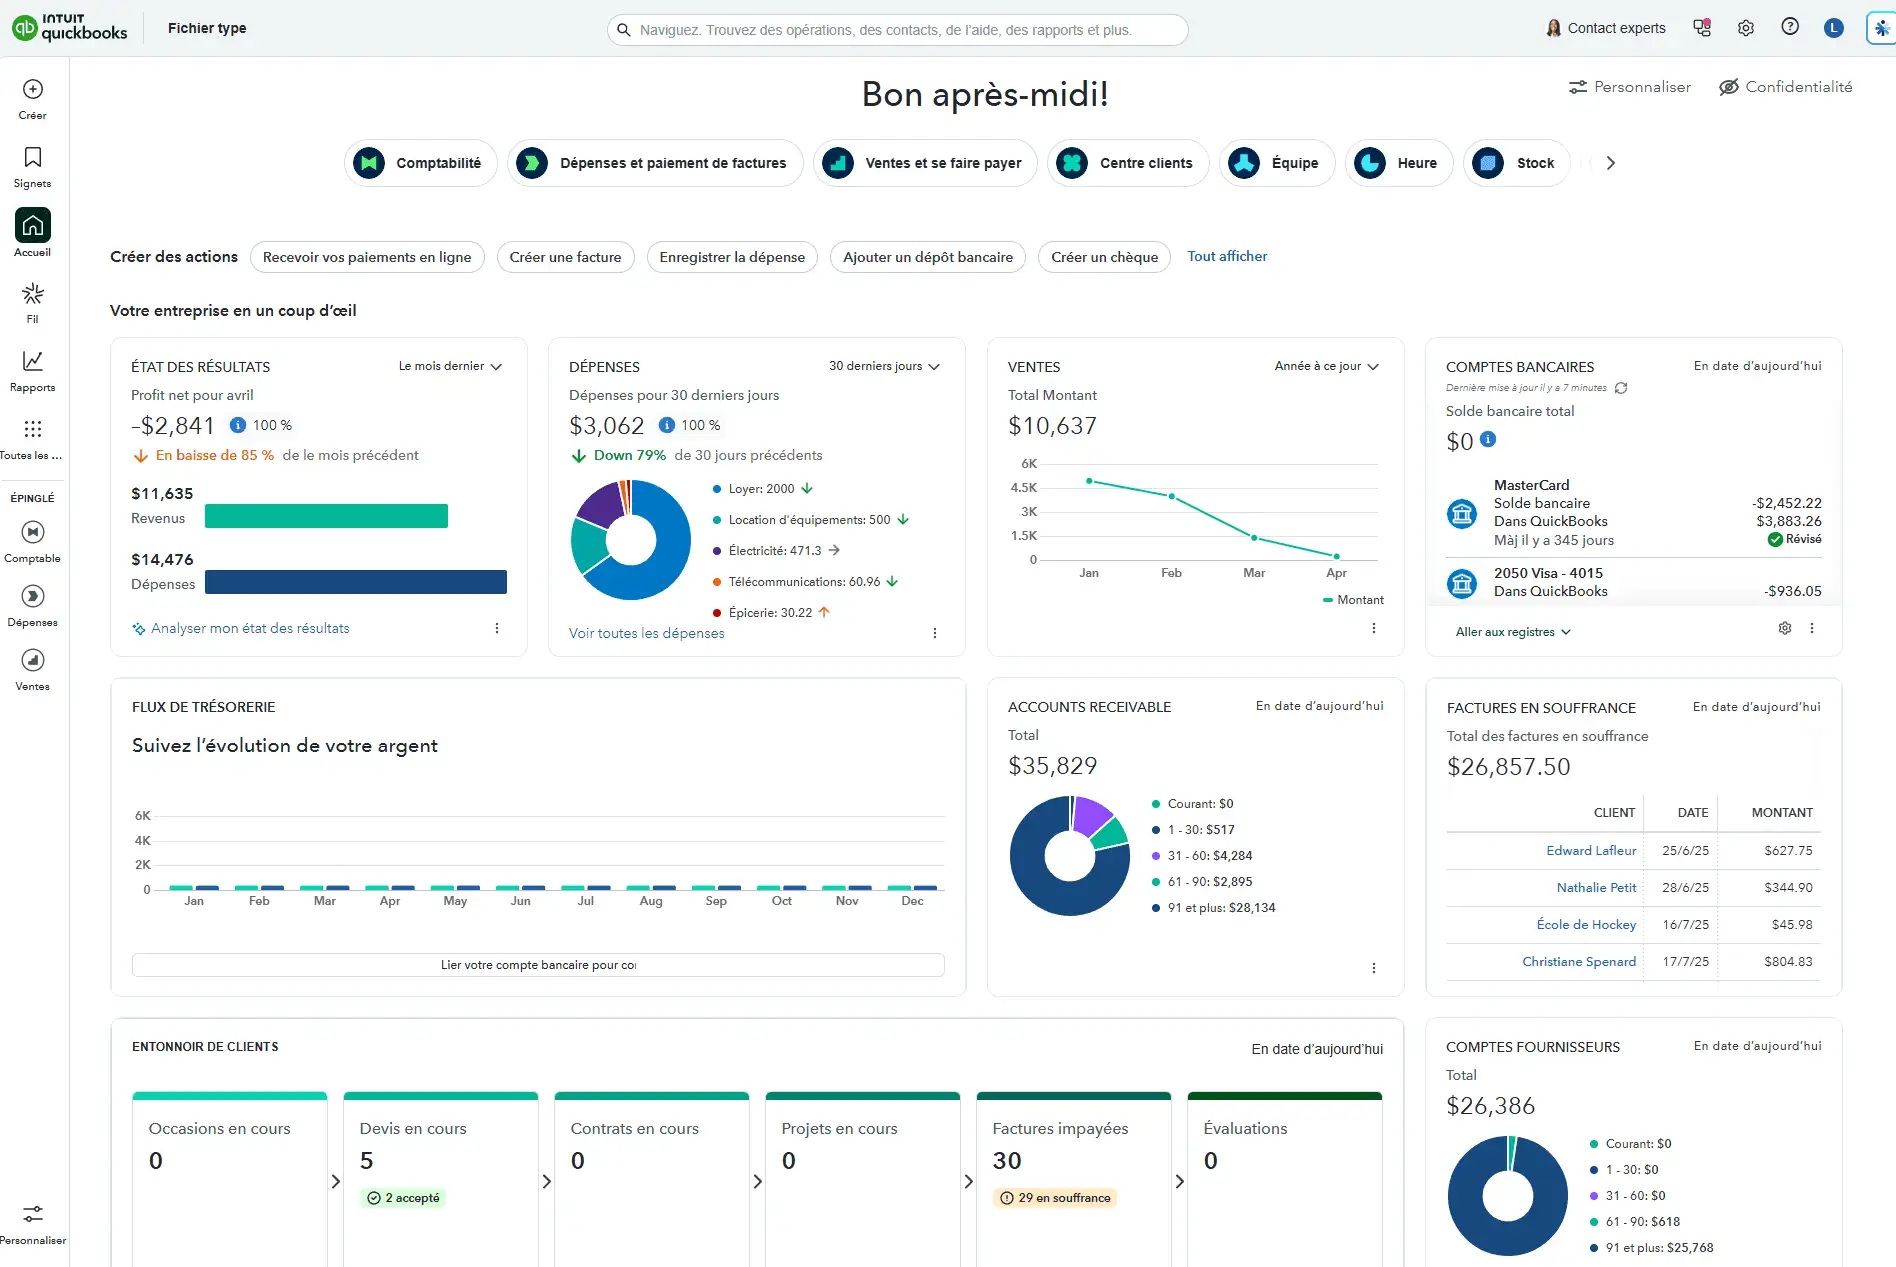
Task: Expand '30 derniers jours' period dropdown
Action: 885,366
